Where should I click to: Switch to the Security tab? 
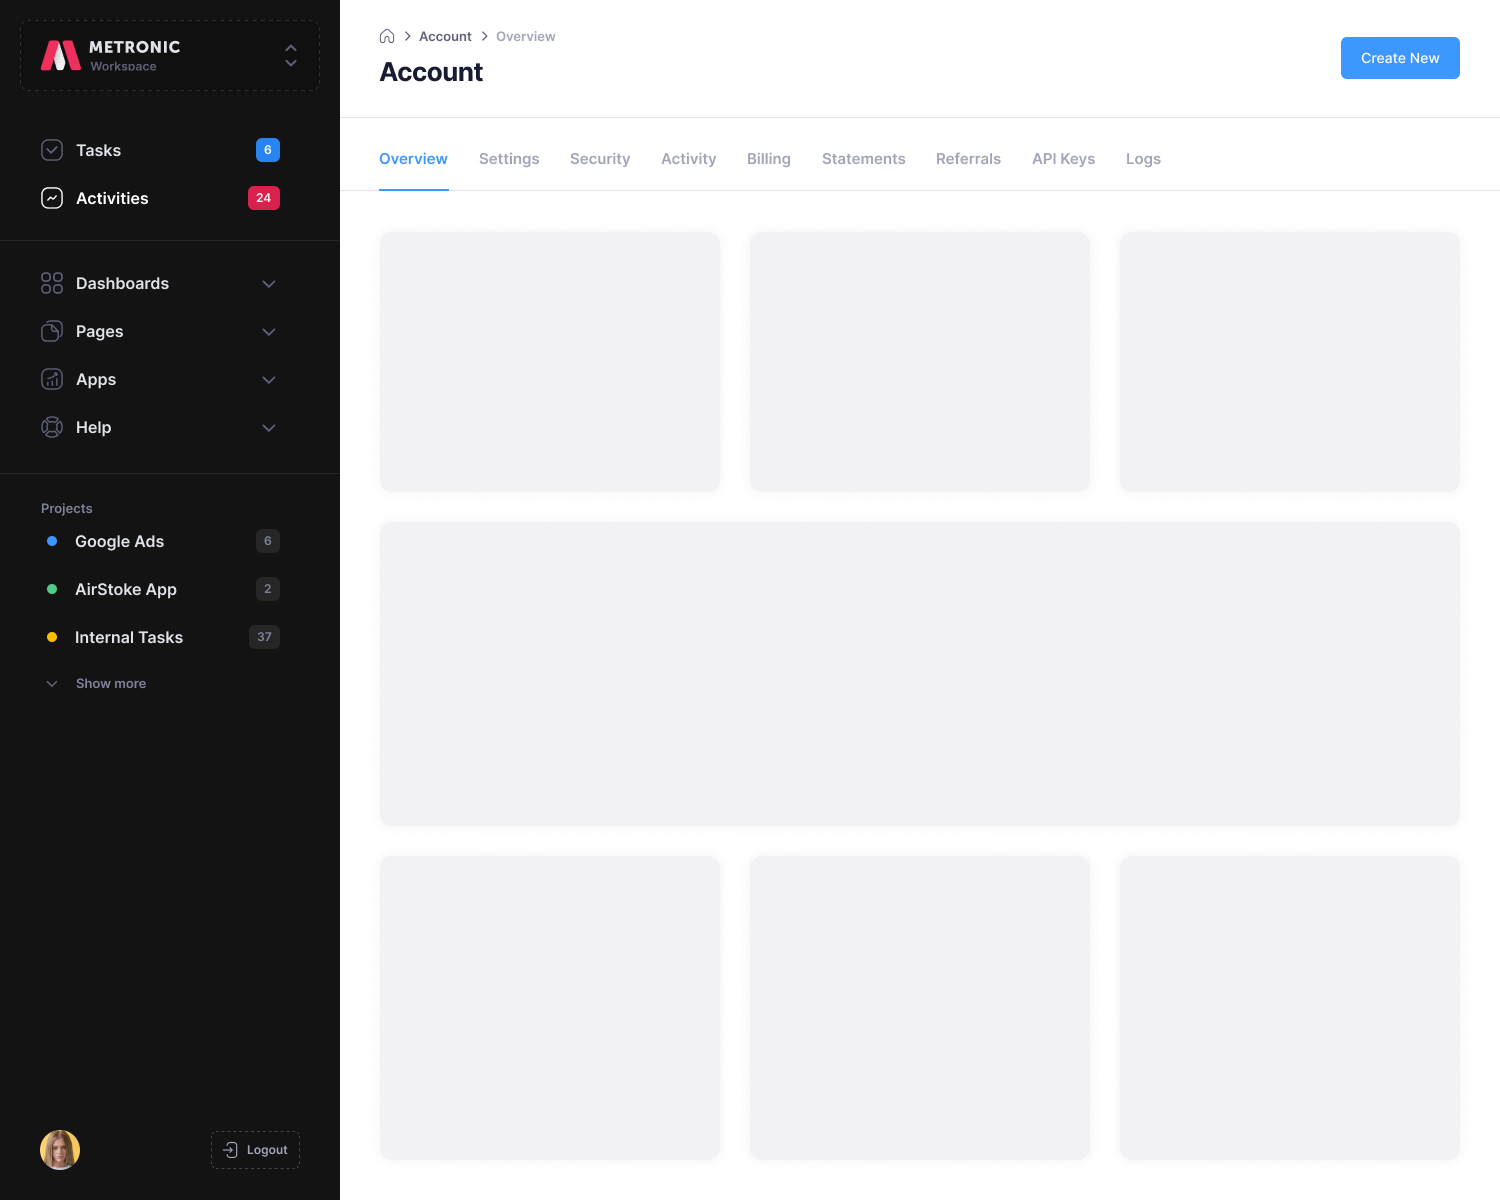pos(600,159)
